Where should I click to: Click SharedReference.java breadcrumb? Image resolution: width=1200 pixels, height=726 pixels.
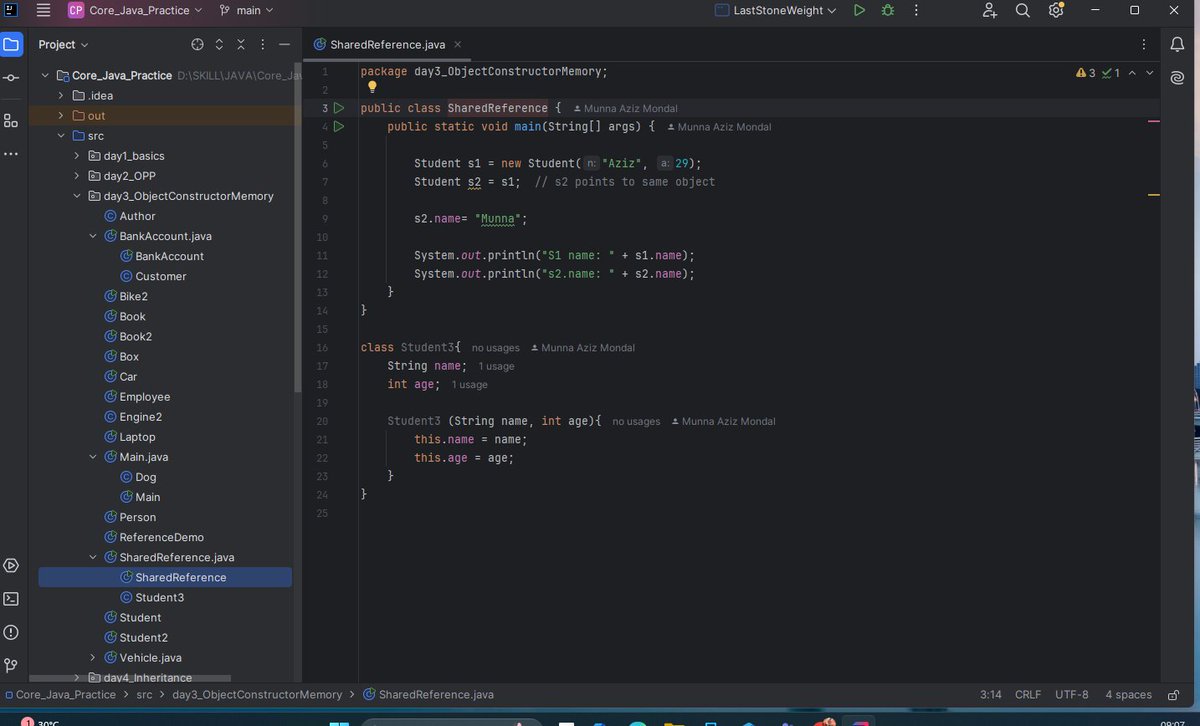tap(428, 694)
